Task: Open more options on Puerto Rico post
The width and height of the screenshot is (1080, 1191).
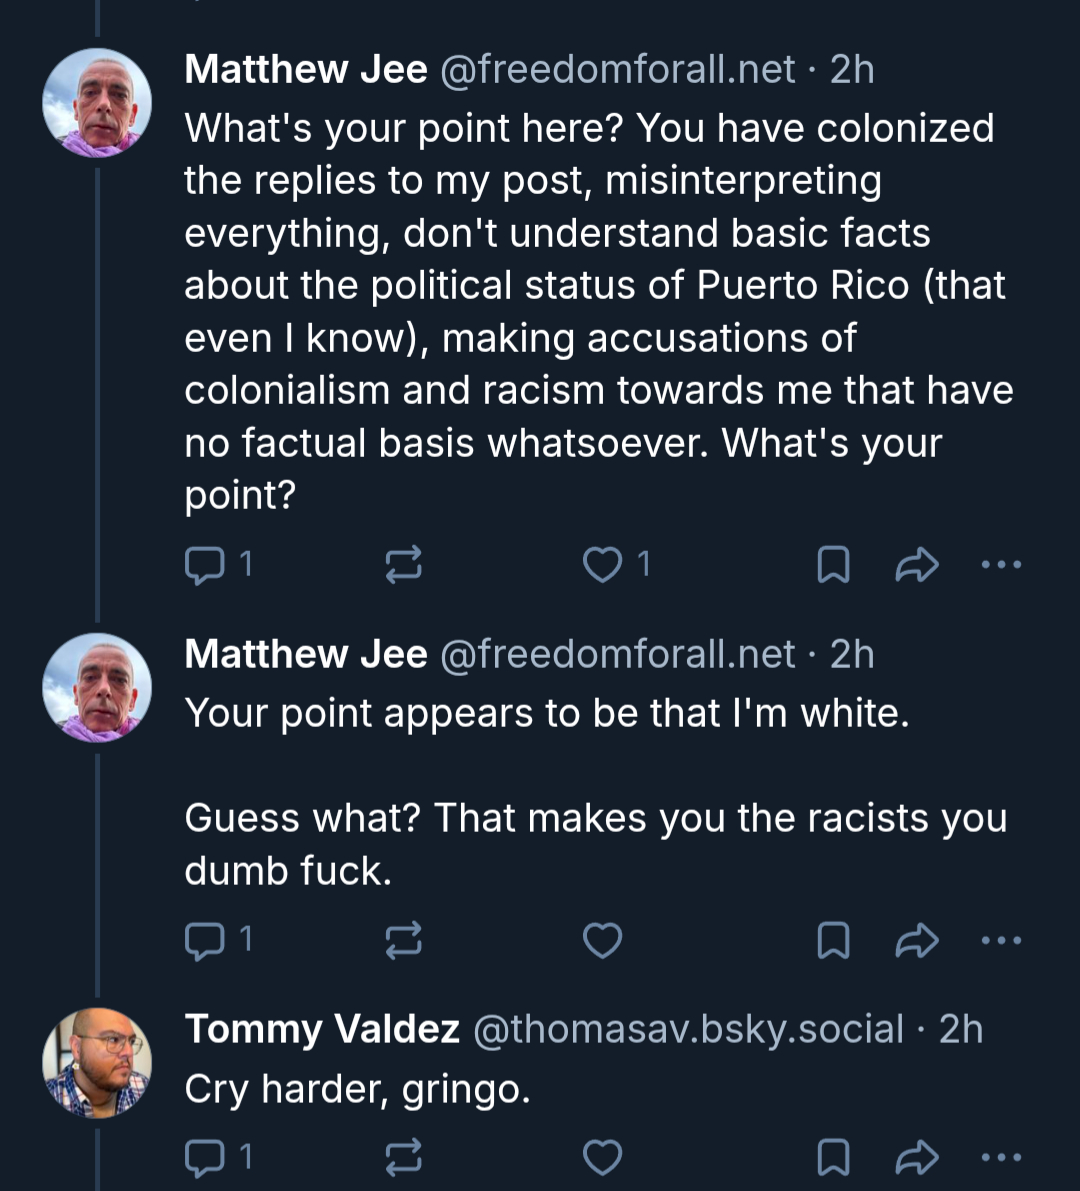Action: click(1001, 565)
